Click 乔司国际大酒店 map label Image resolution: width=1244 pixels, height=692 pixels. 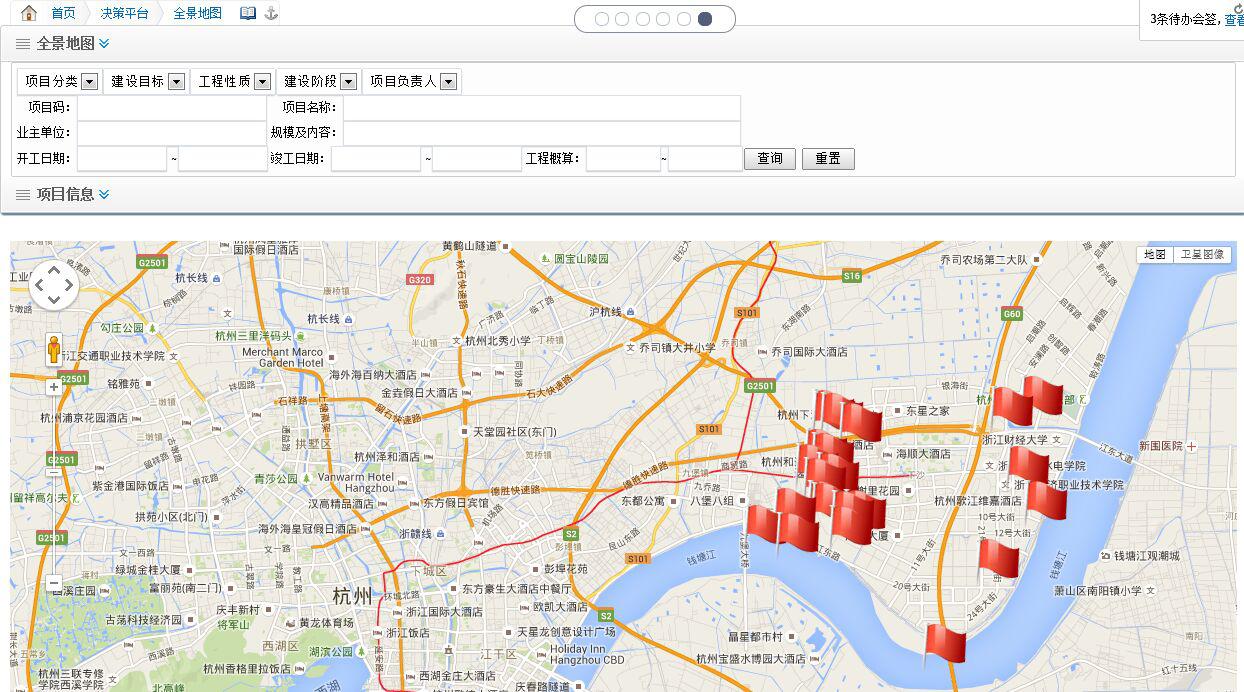point(809,352)
